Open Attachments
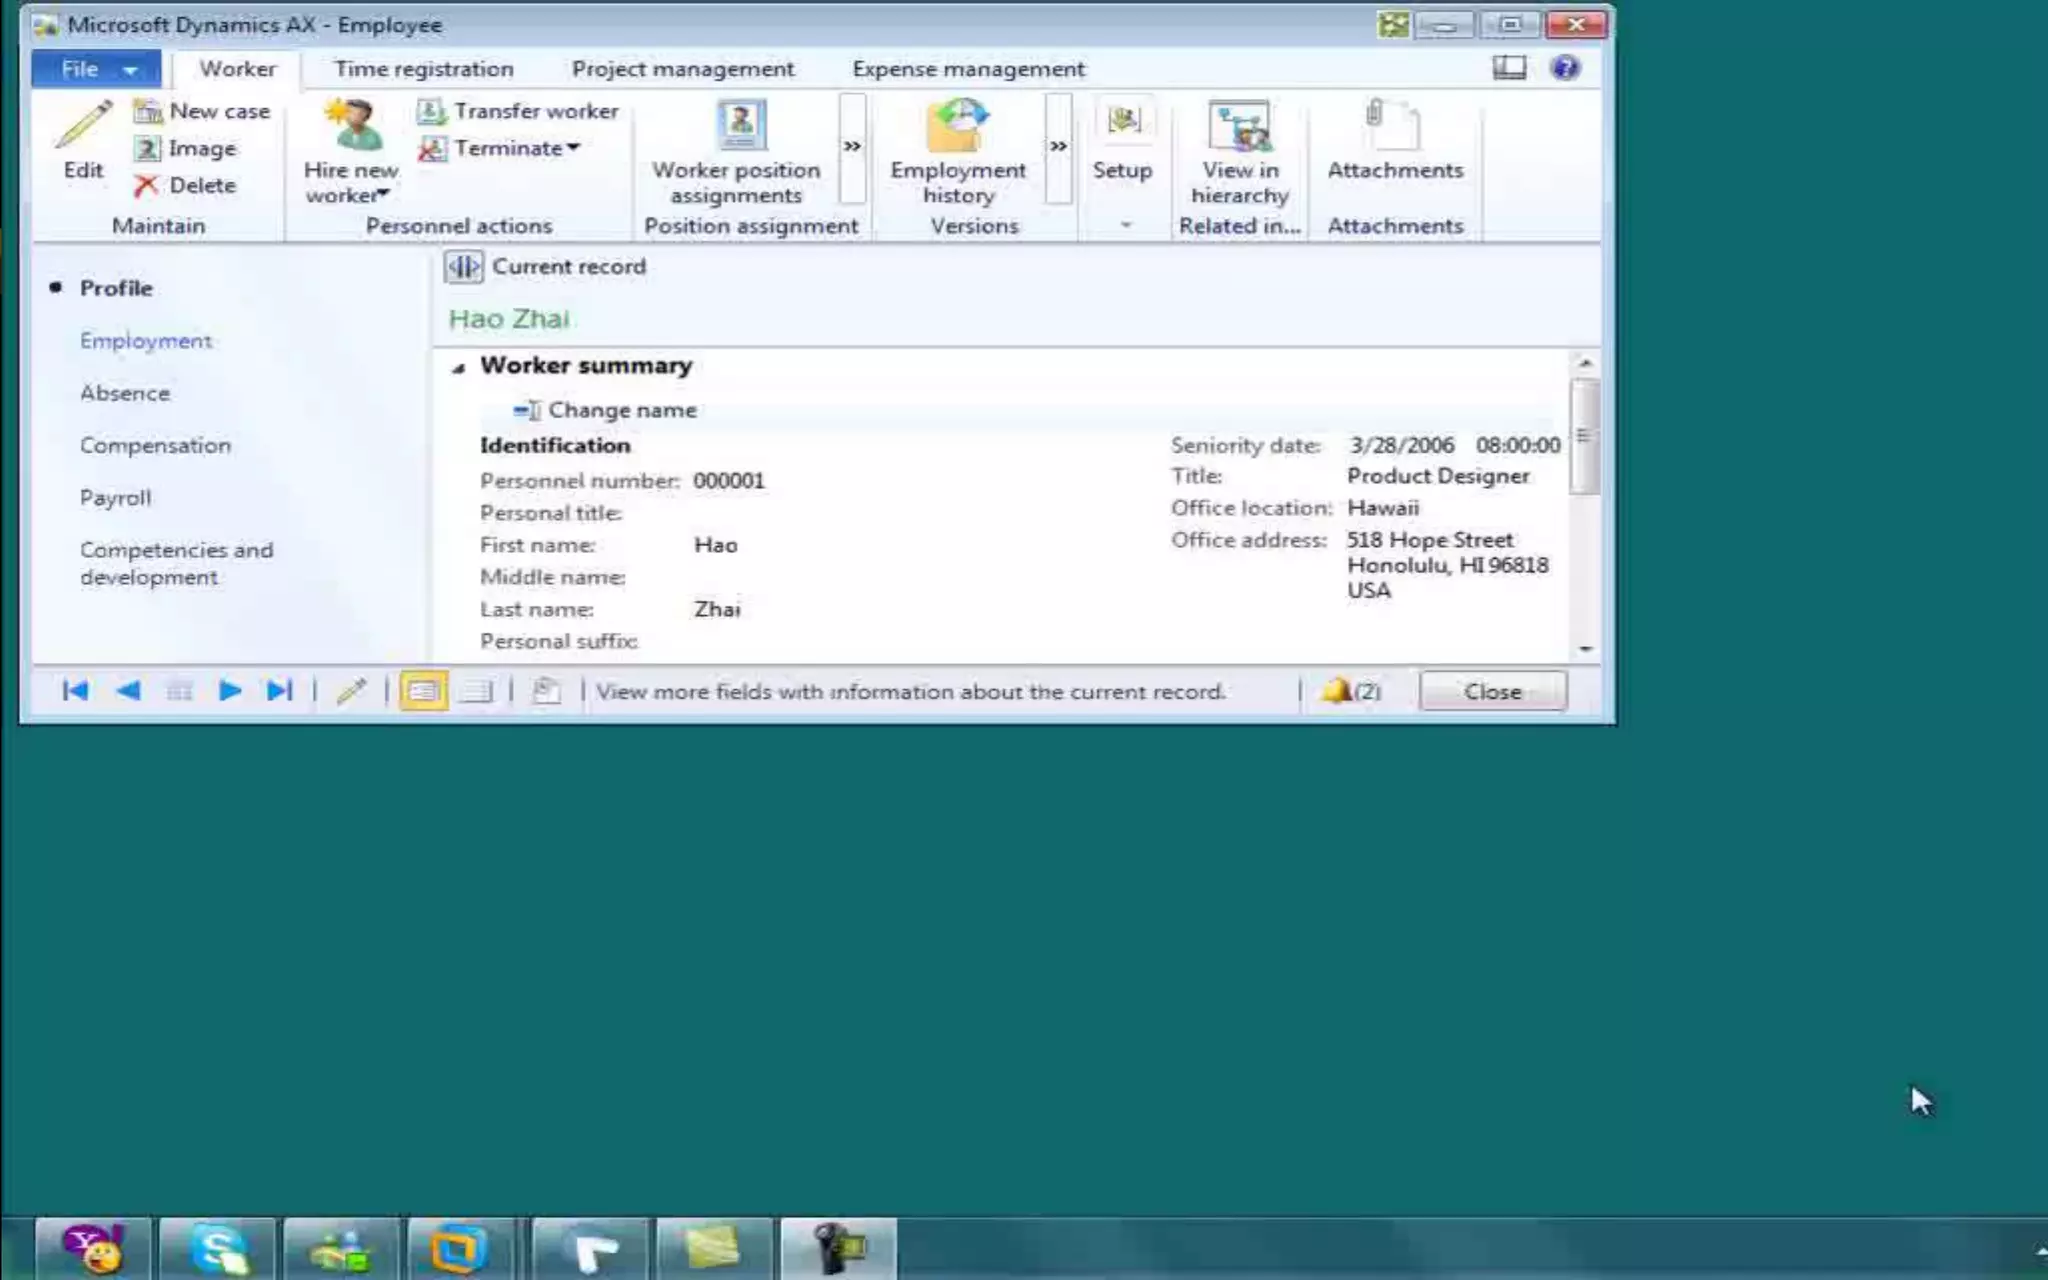 coord(1395,140)
